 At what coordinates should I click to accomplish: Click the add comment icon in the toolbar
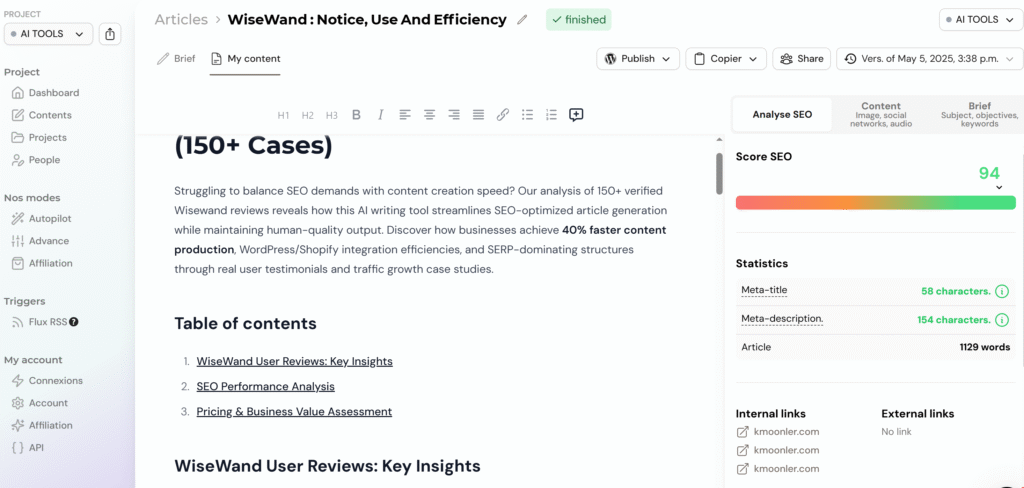(576, 115)
